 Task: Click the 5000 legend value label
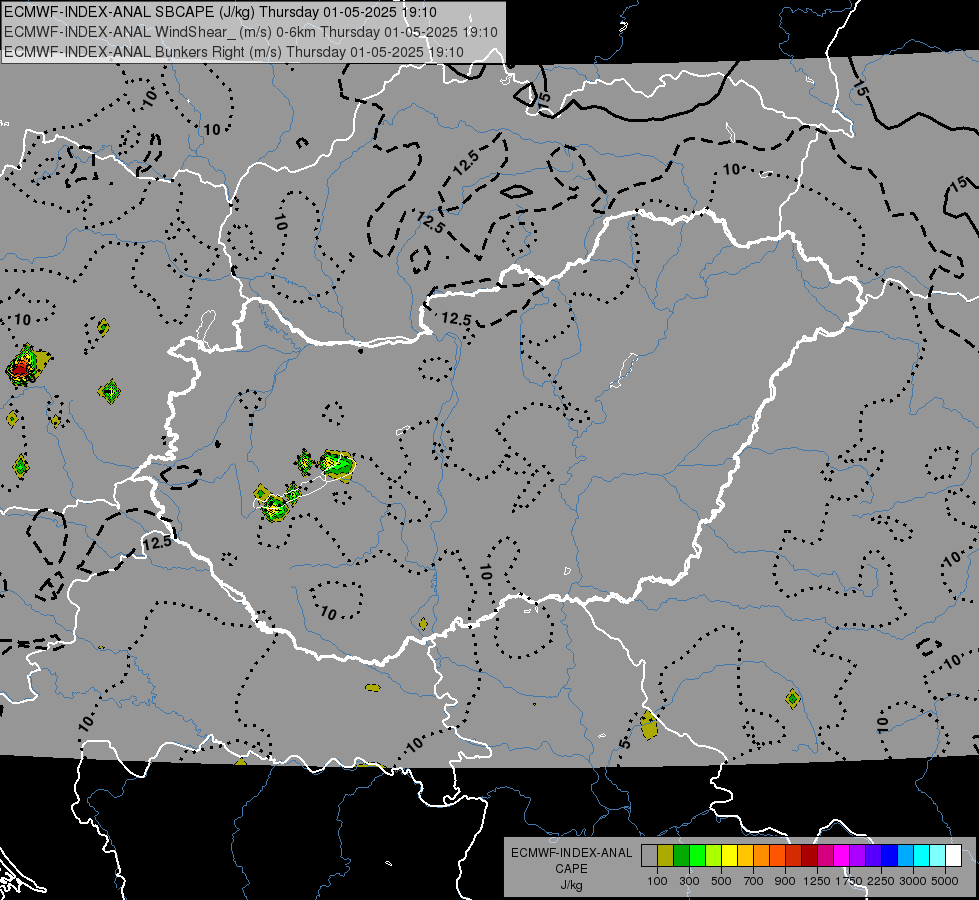945,881
